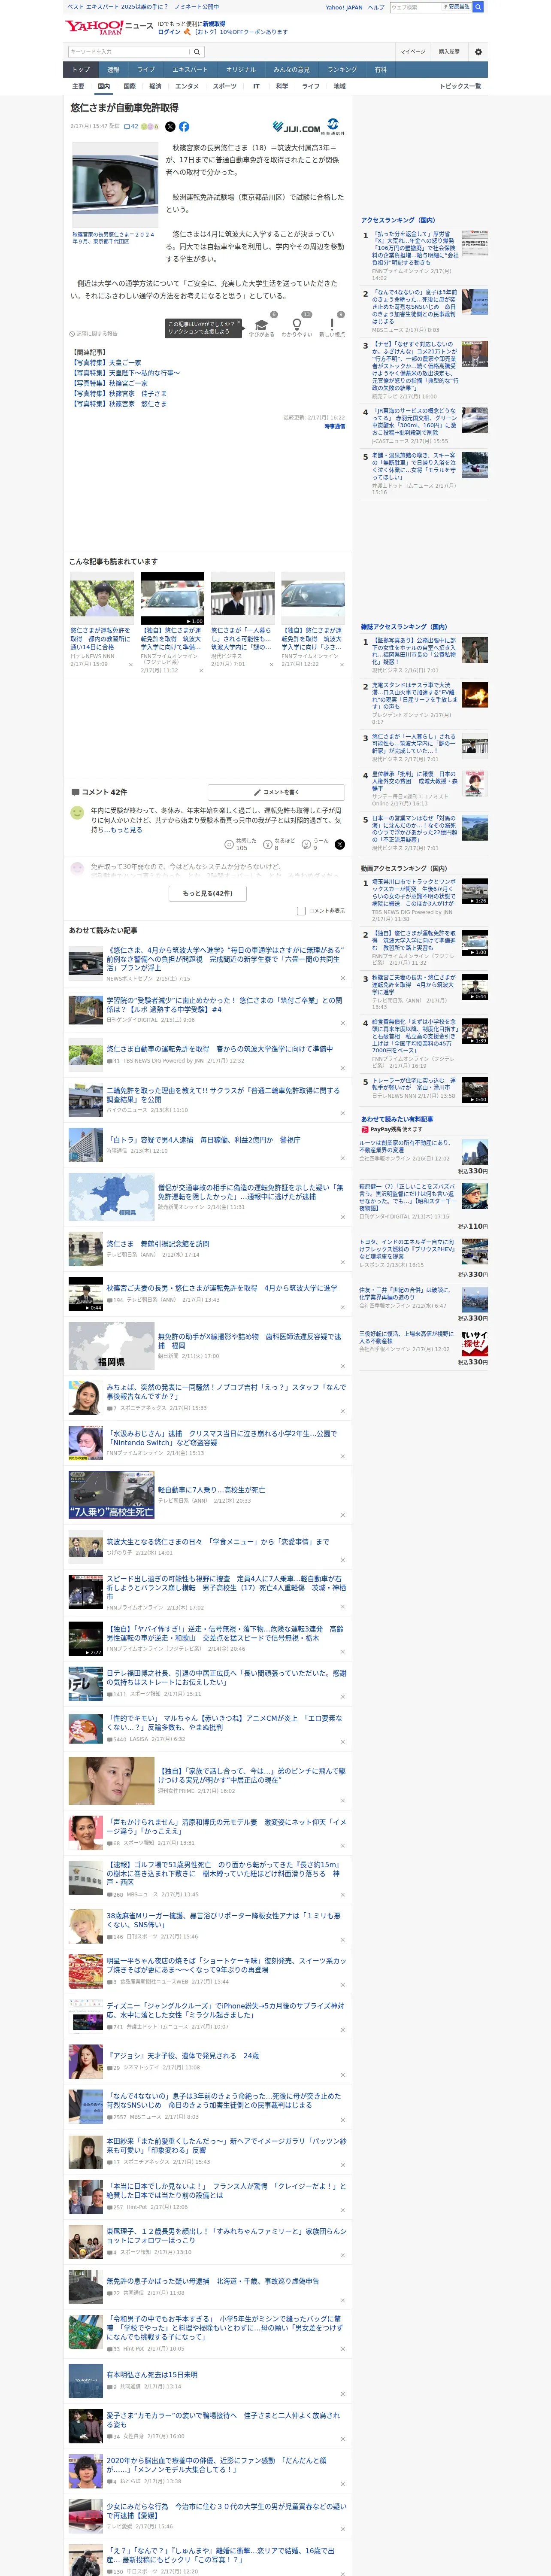Viewport: 551px width, 2576px height.
Task: Play recommended video thumbnail with 1:00 duration
Action: [172, 598]
